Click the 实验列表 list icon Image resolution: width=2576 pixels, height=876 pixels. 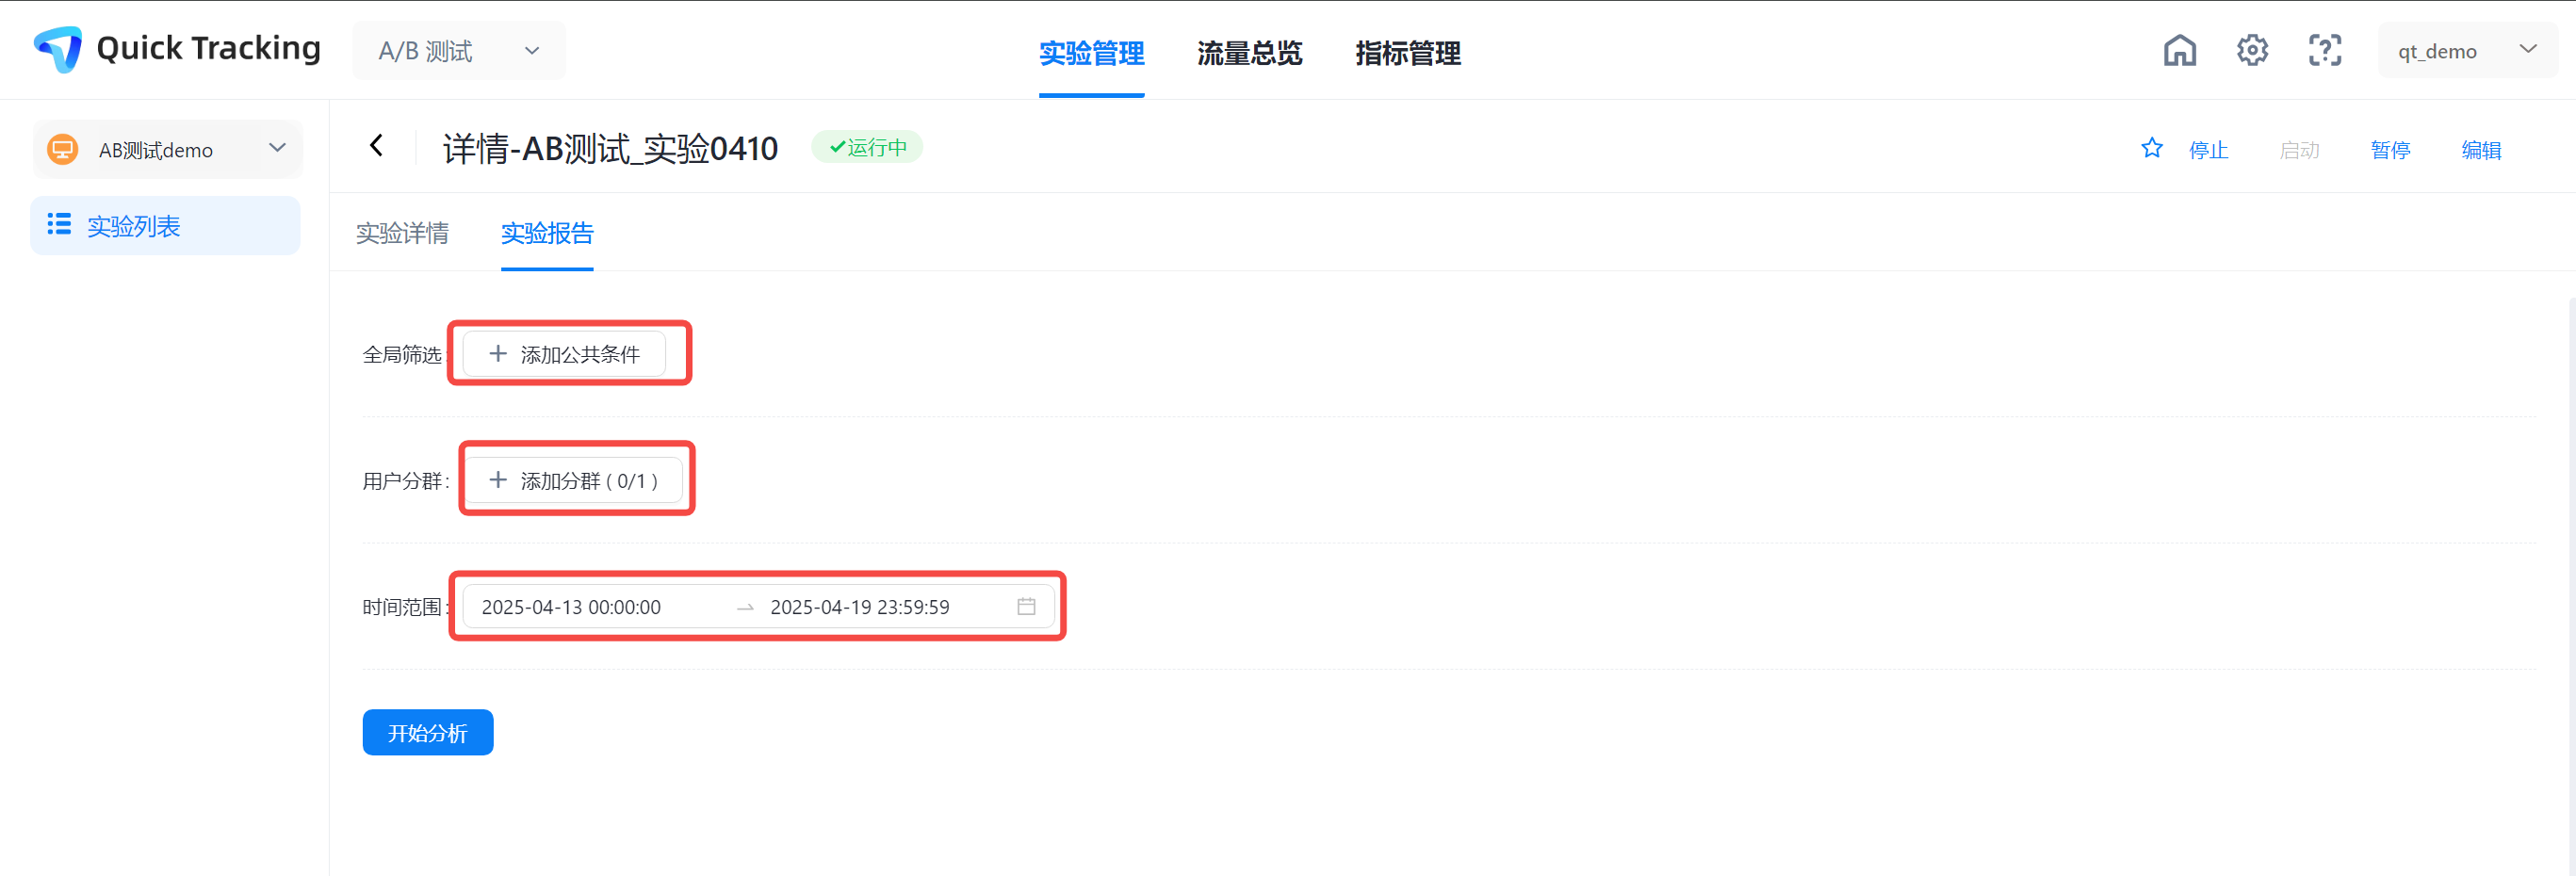coord(59,224)
